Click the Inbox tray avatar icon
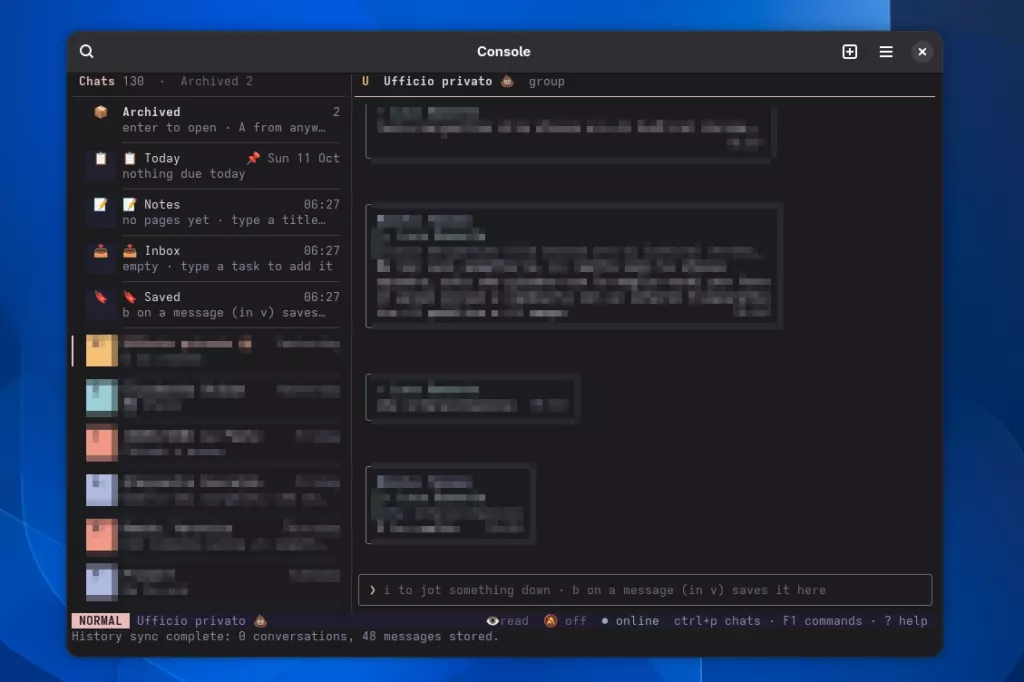 pos(101,251)
